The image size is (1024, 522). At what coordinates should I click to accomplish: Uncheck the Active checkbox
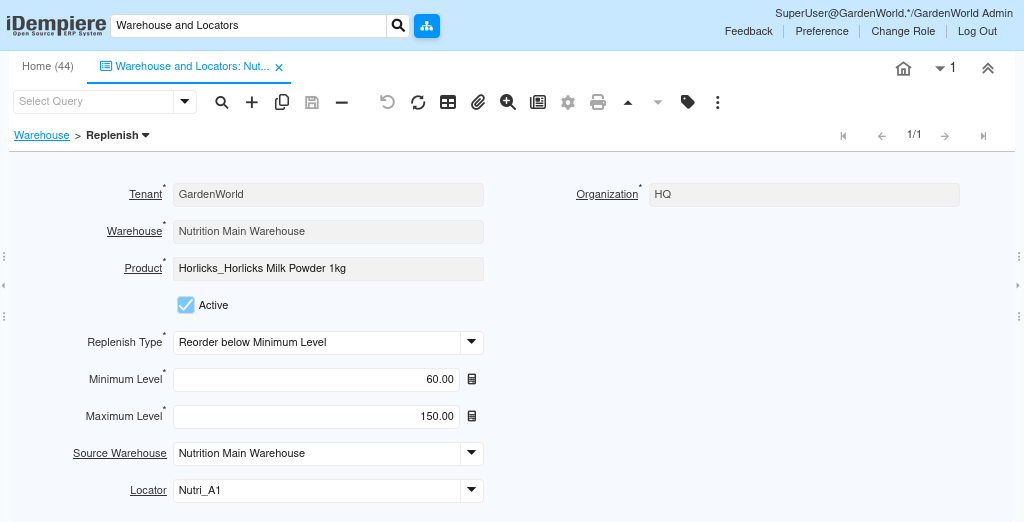186,305
